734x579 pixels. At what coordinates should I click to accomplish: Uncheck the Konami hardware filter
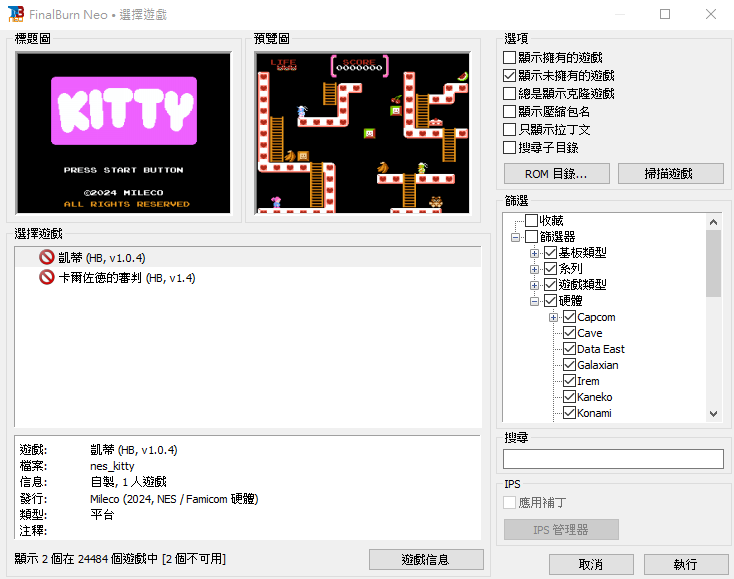(569, 413)
